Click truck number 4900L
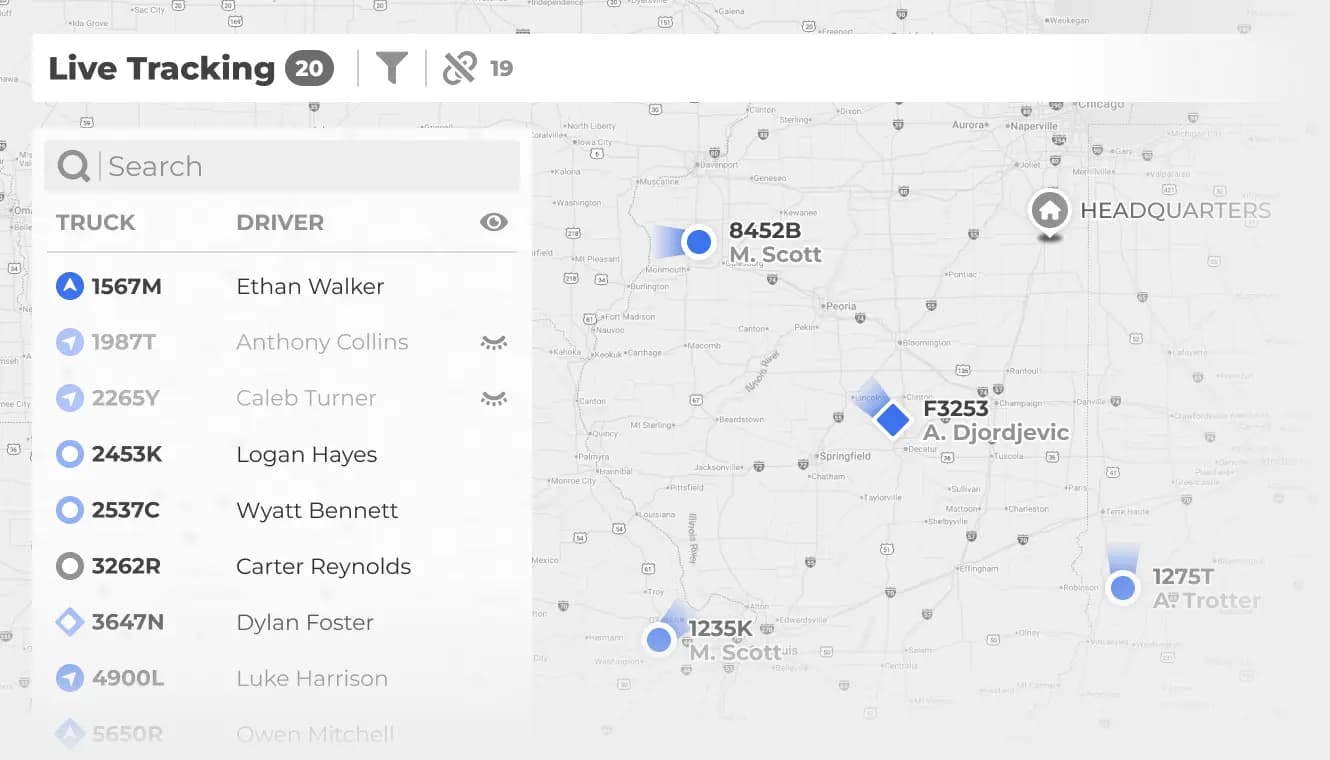The height and width of the screenshot is (760, 1330). tap(128, 679)
